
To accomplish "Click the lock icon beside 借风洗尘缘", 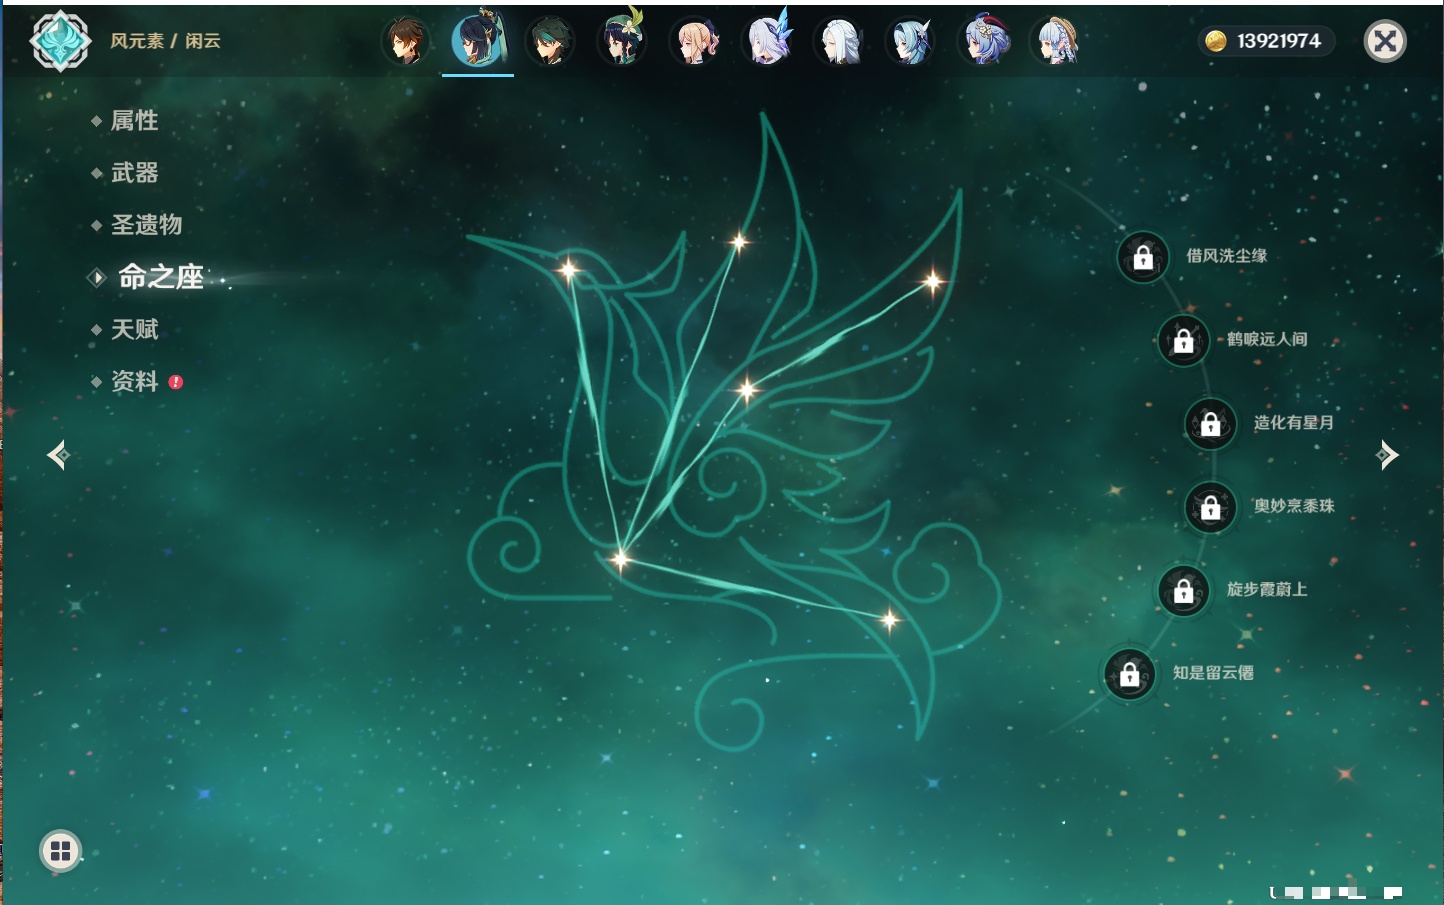I will pyautogui.click(x=1143, y=258).
